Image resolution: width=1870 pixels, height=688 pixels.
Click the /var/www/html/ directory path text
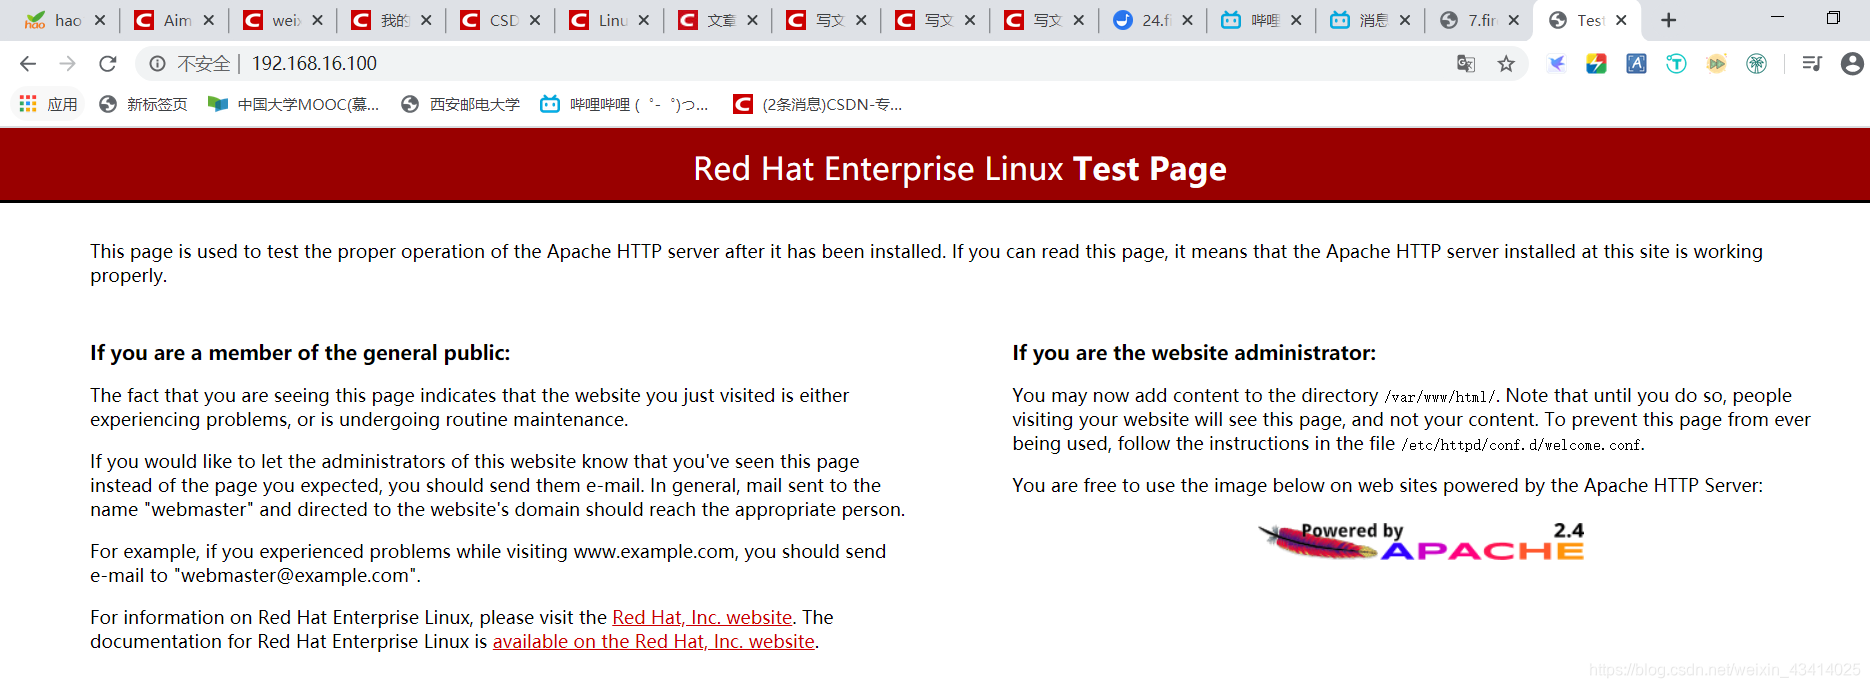click(x=1440, y=397)
